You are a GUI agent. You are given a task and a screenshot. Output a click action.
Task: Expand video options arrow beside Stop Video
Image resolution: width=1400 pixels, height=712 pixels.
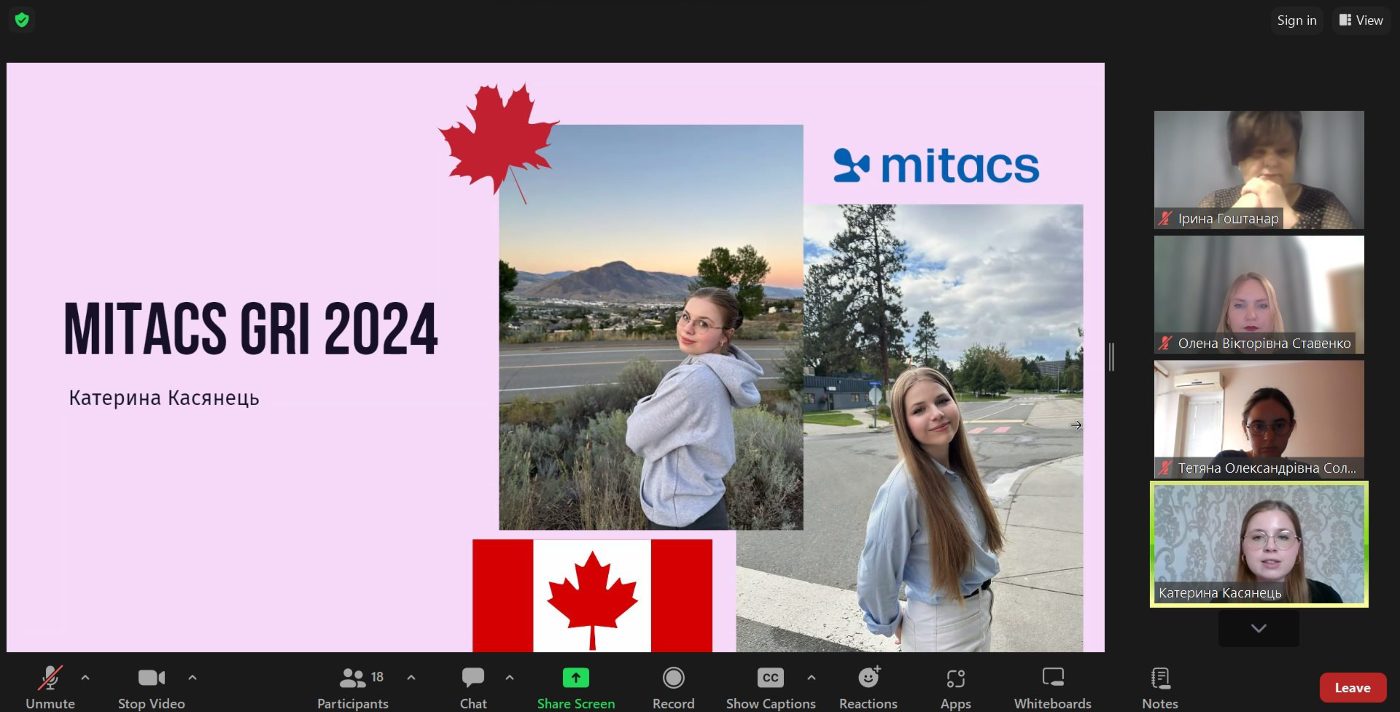point(192,677)
